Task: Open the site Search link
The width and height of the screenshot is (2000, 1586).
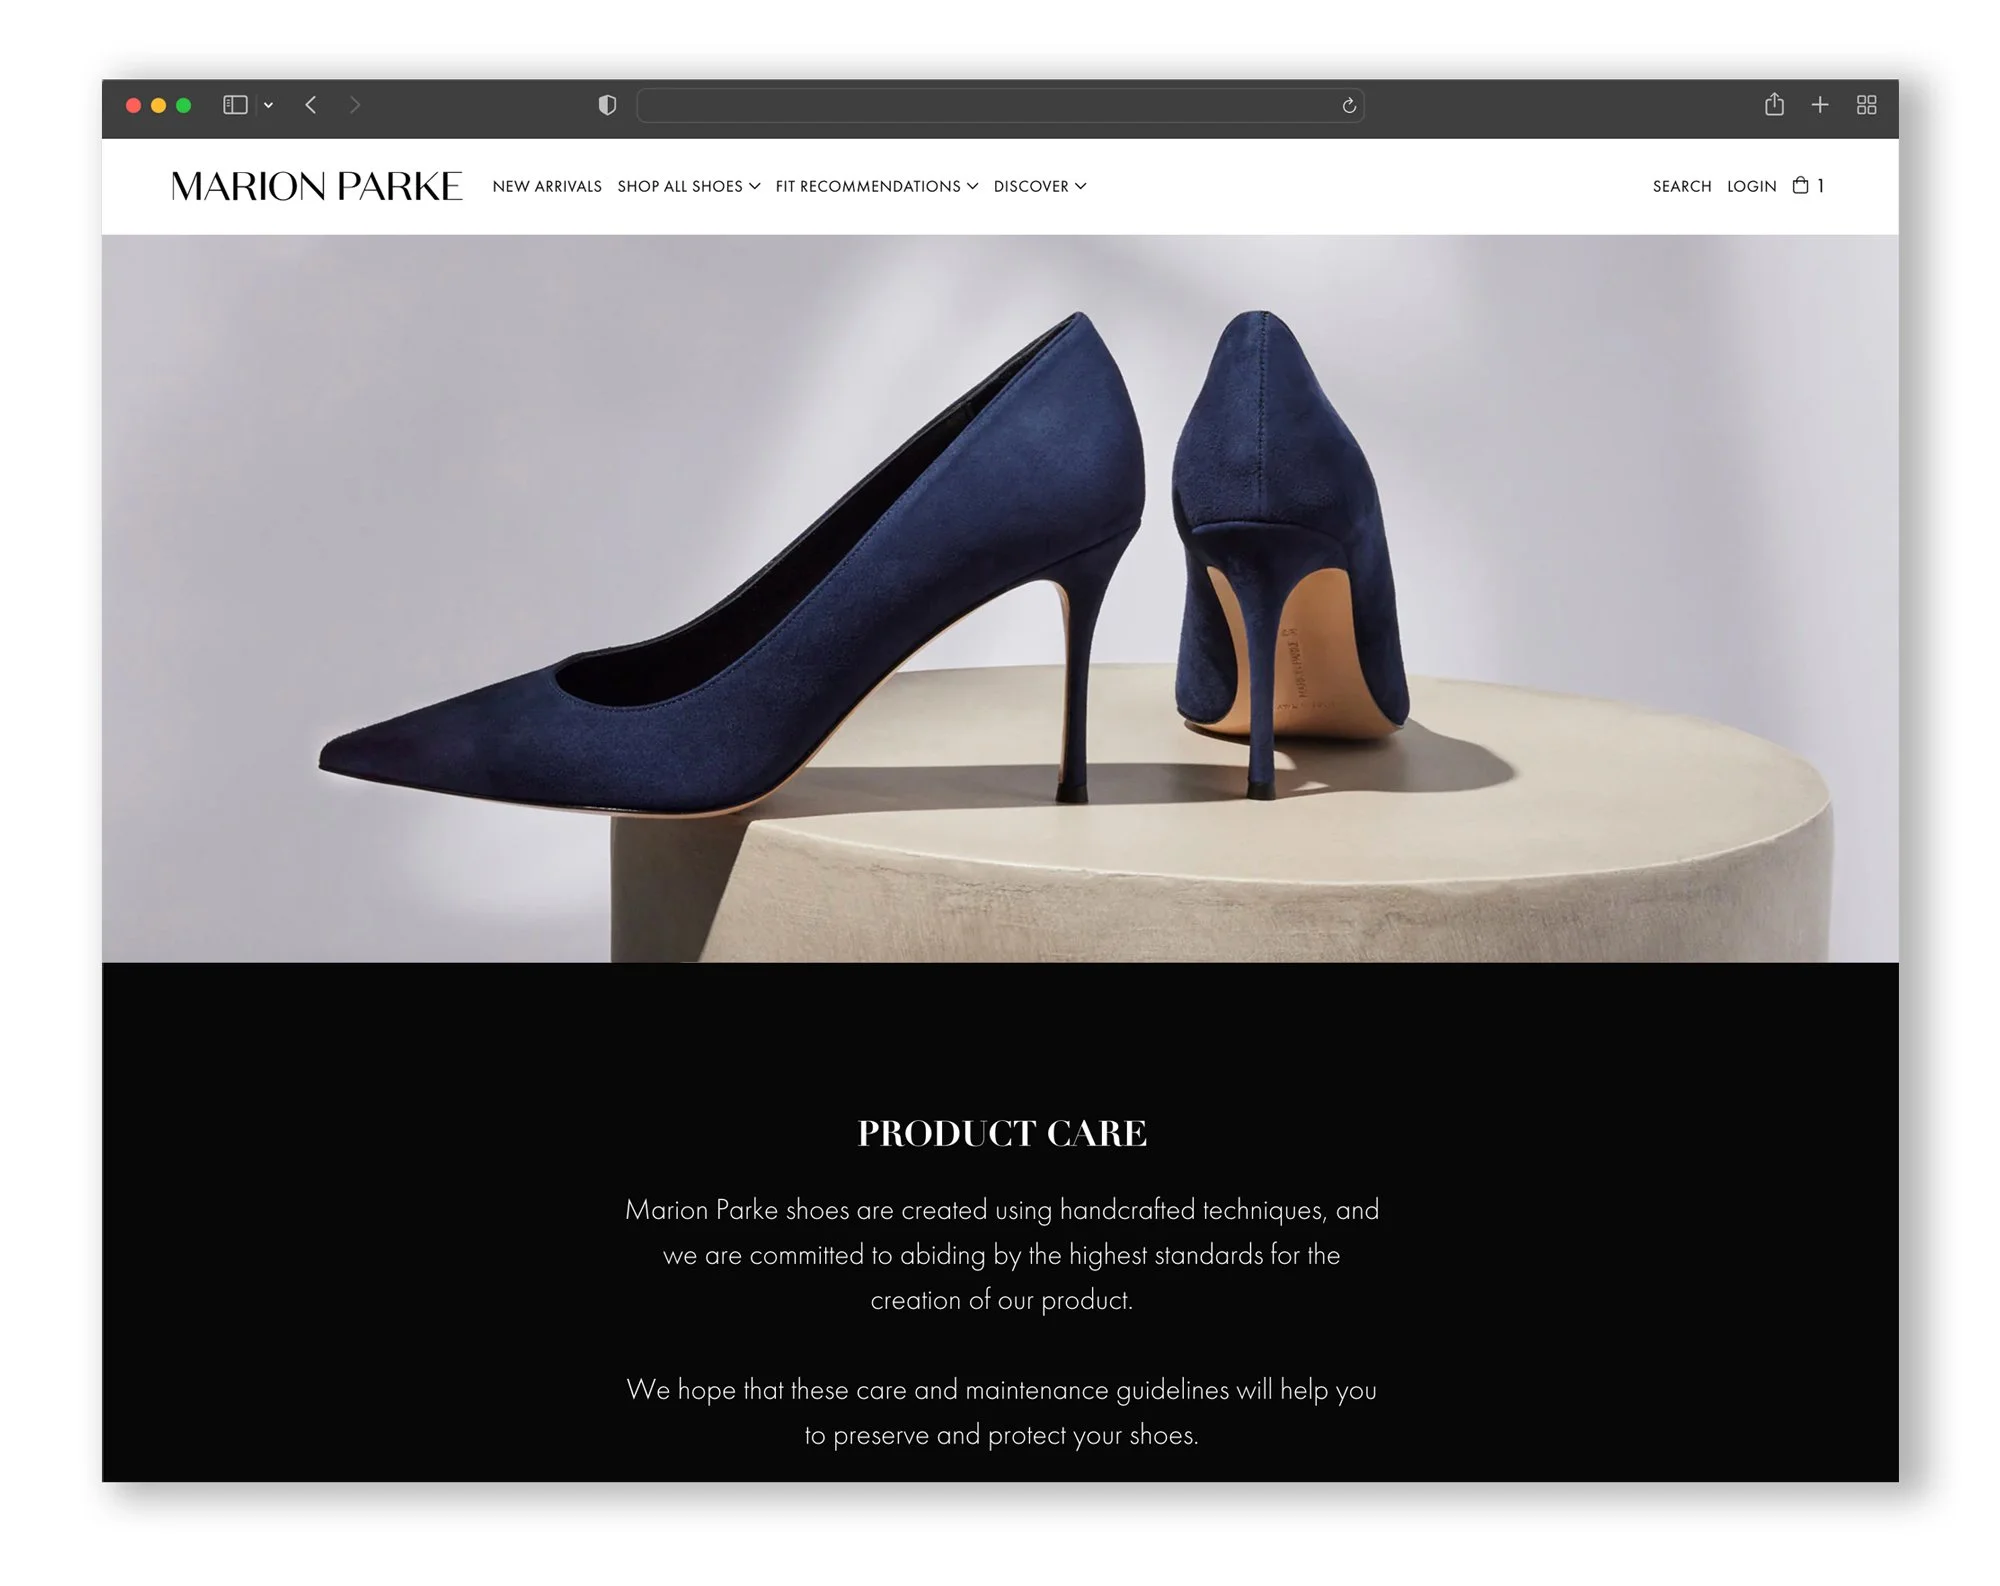Action: (1682, 187)
